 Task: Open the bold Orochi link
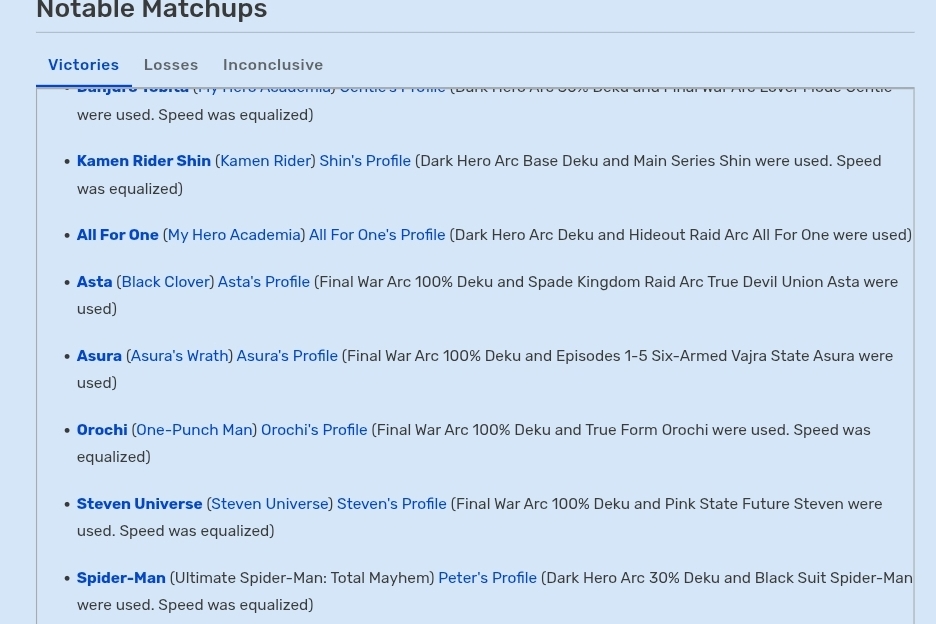102,429
